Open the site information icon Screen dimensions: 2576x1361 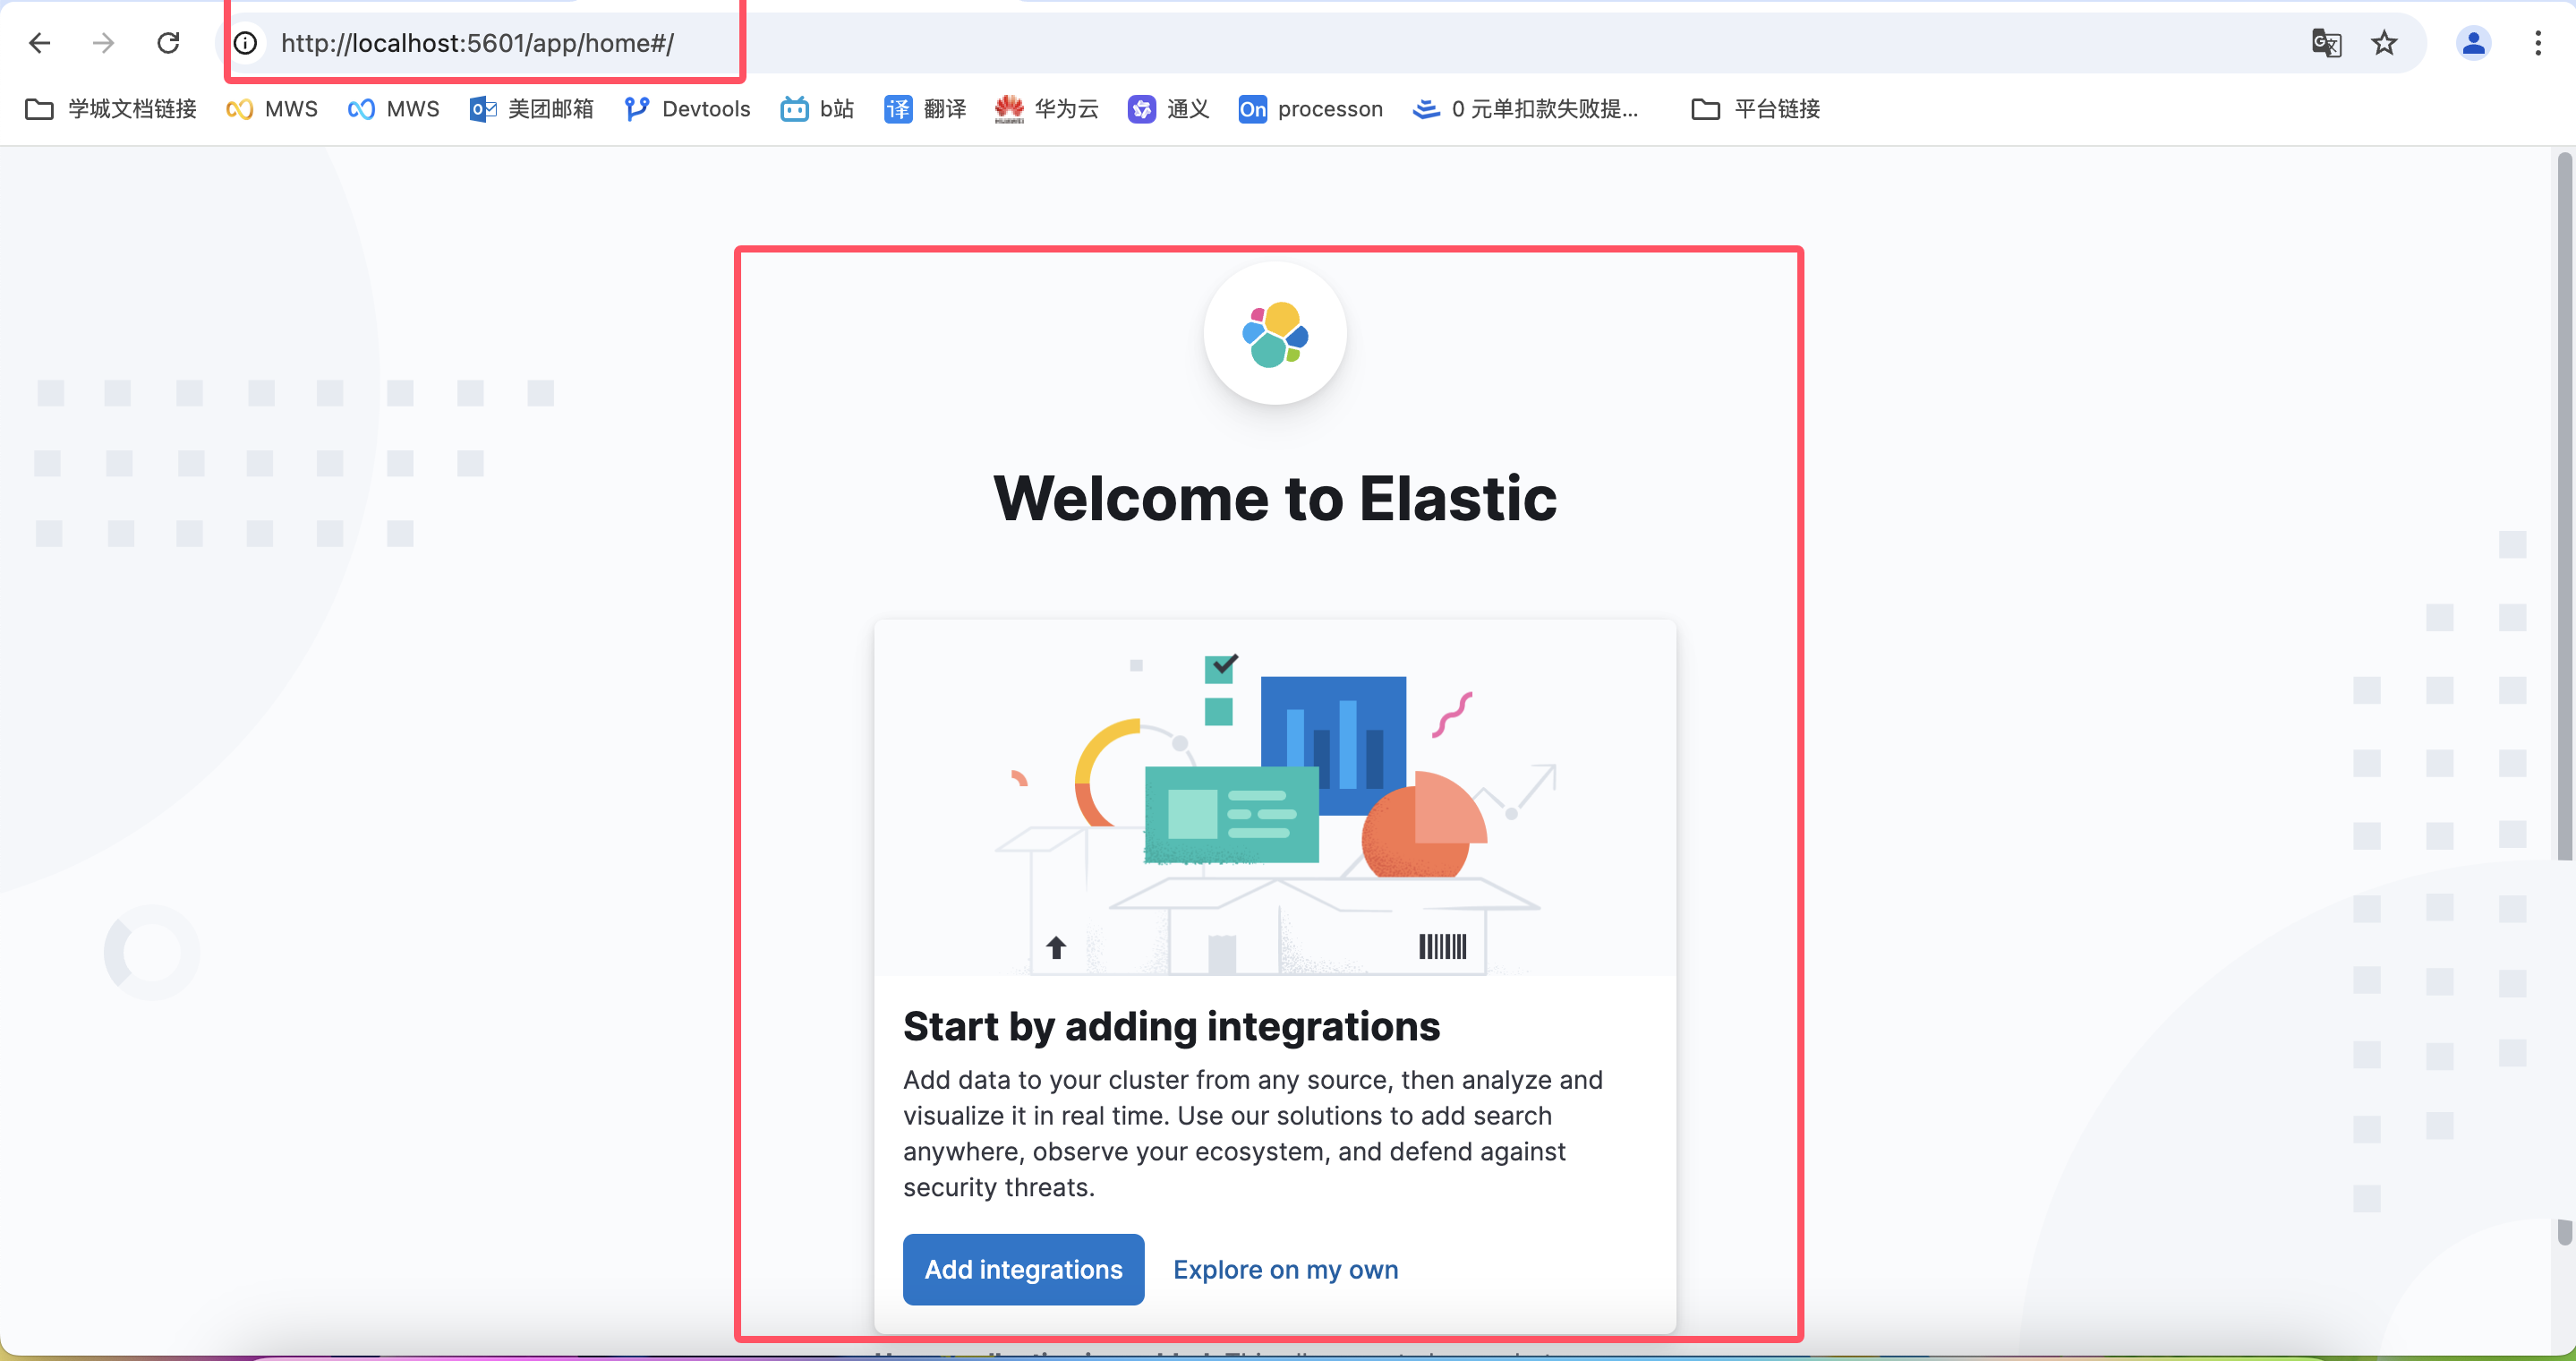click(x=245, y=43)
